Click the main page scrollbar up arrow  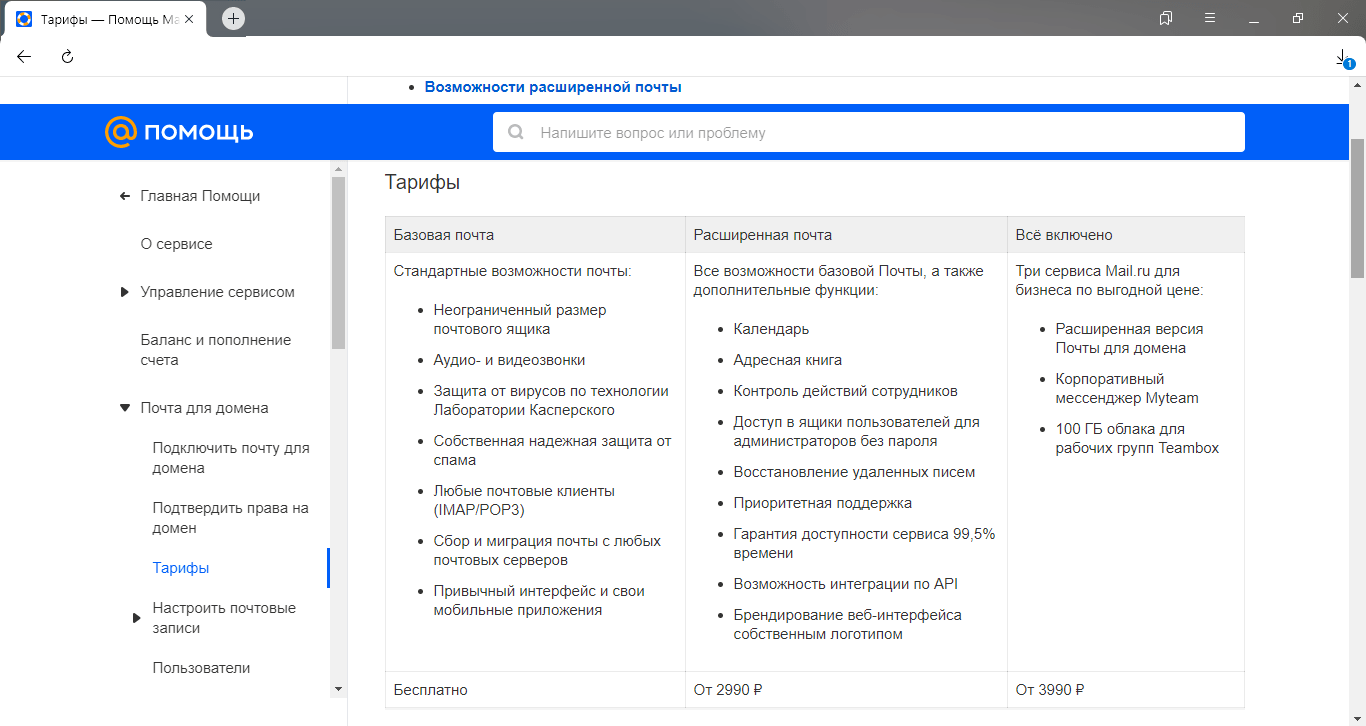pos(1358,84)
